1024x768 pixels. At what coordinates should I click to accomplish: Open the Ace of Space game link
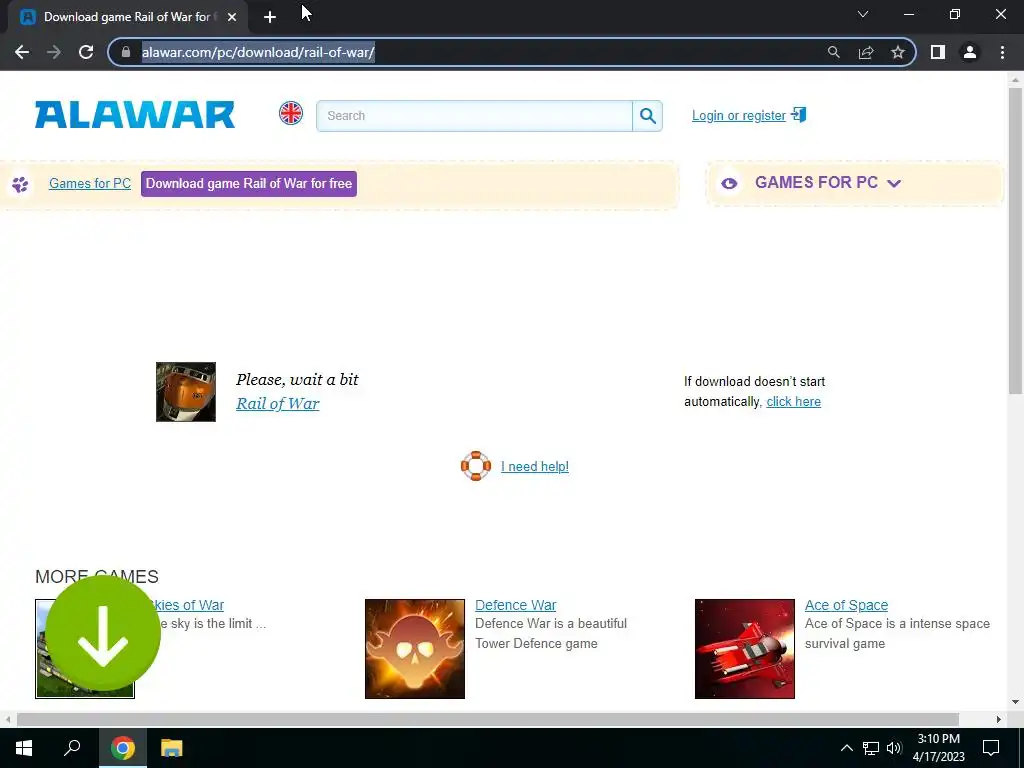pos(846,605)
